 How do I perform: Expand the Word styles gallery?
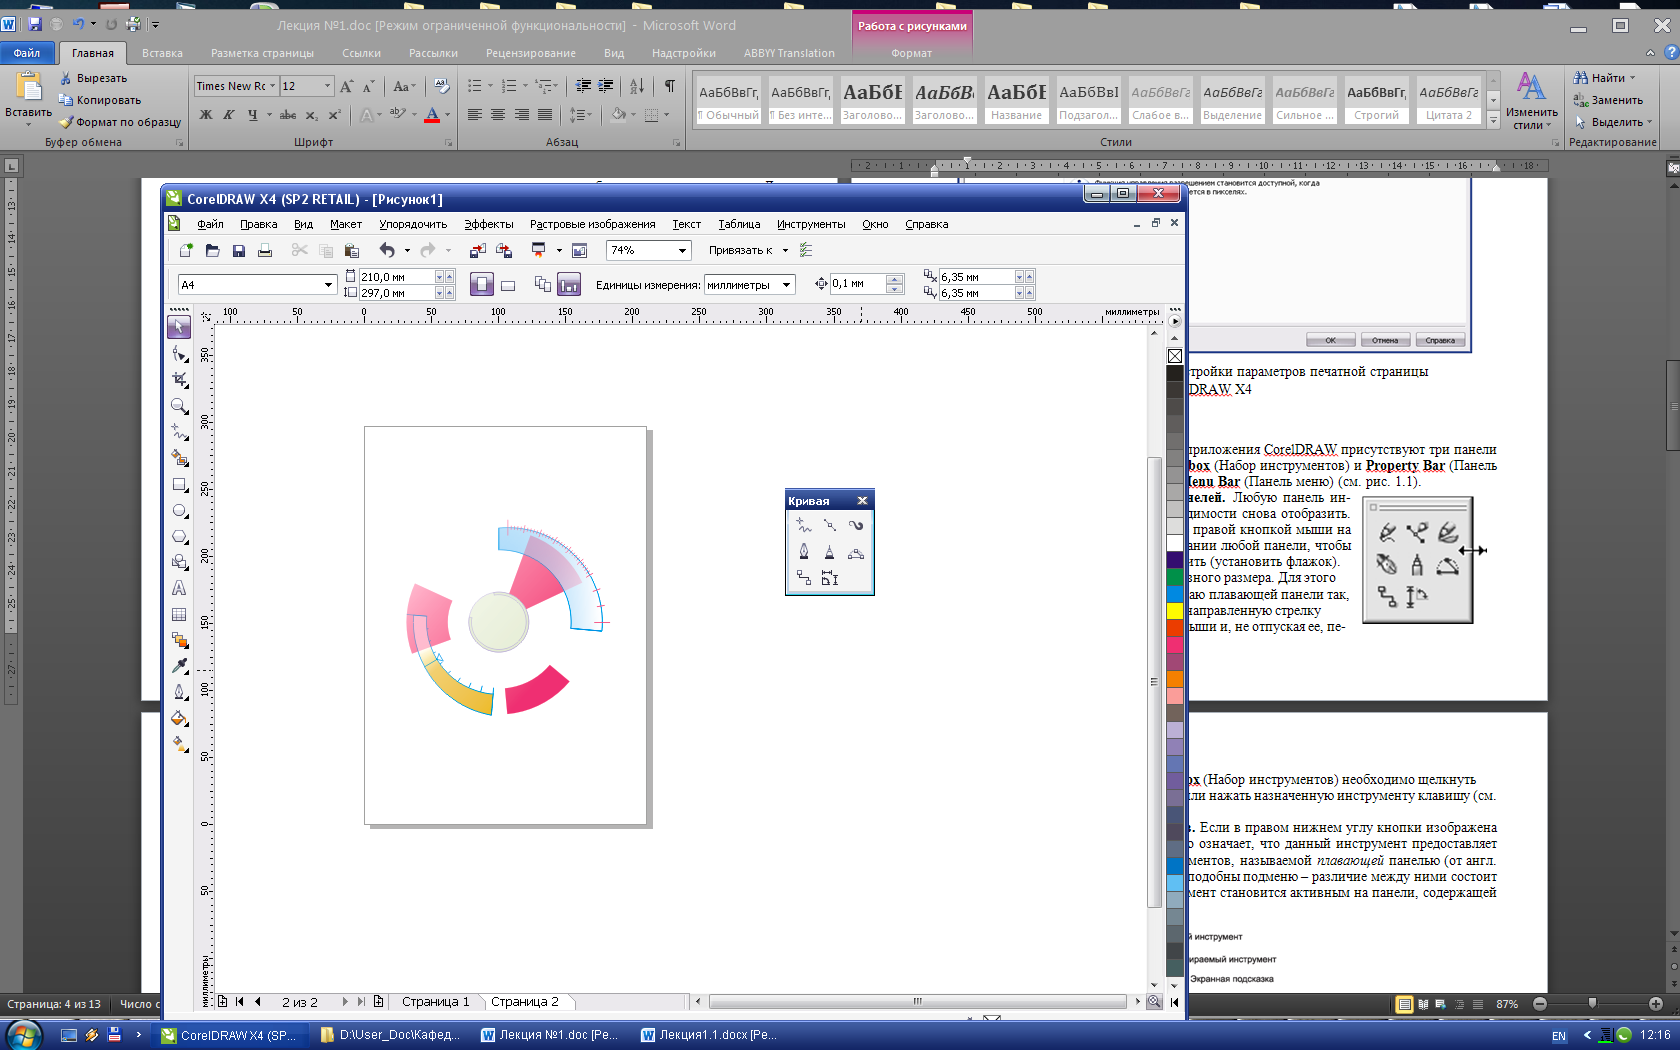click(x=1493, y=120)
